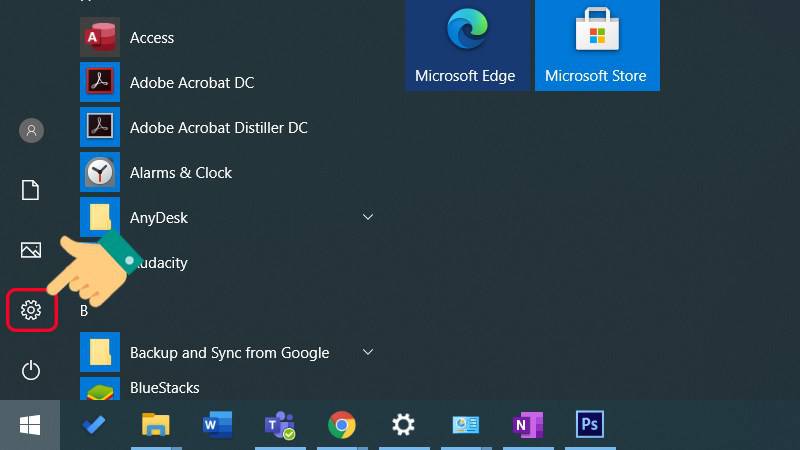Launch Adobe Acrobat Distiller DC icon
This screenshot has width=800, height=450.
point(100,127)
